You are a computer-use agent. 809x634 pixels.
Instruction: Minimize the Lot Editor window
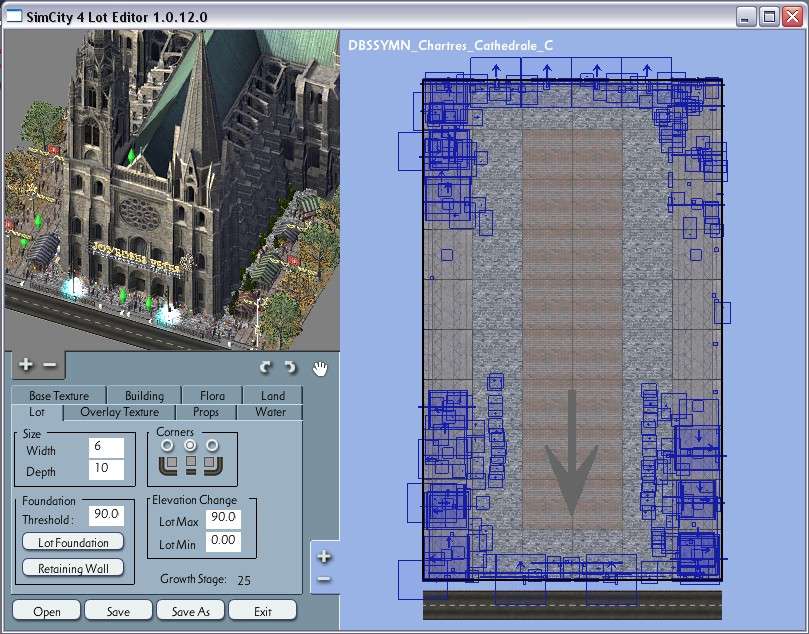tap(745, 17)
